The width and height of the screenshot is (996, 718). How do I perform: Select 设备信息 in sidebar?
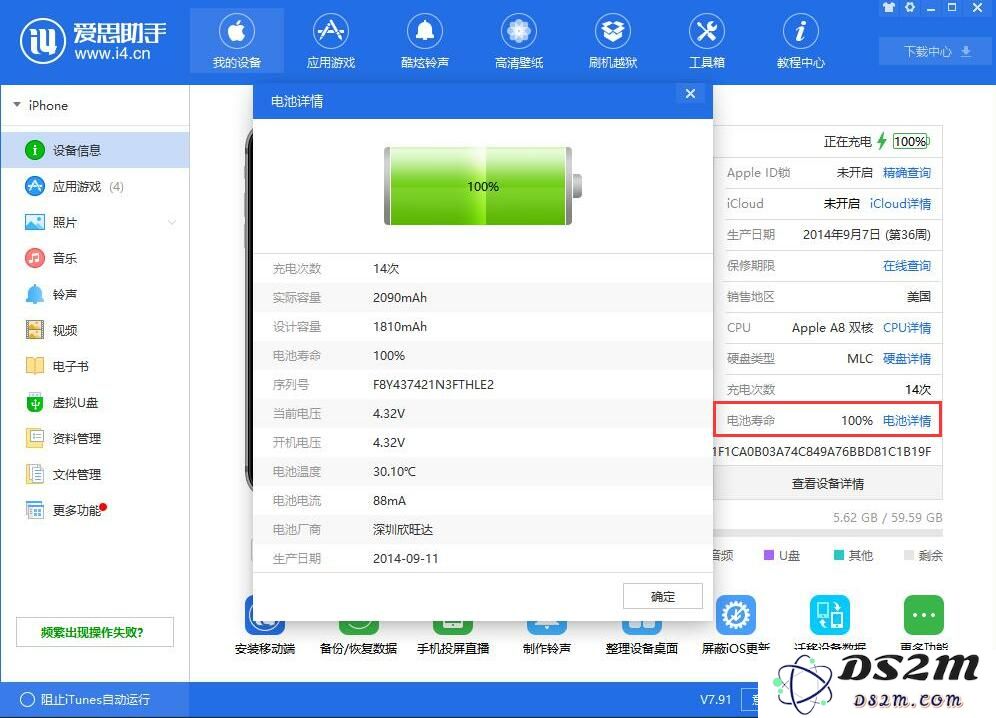click(95, 150)
